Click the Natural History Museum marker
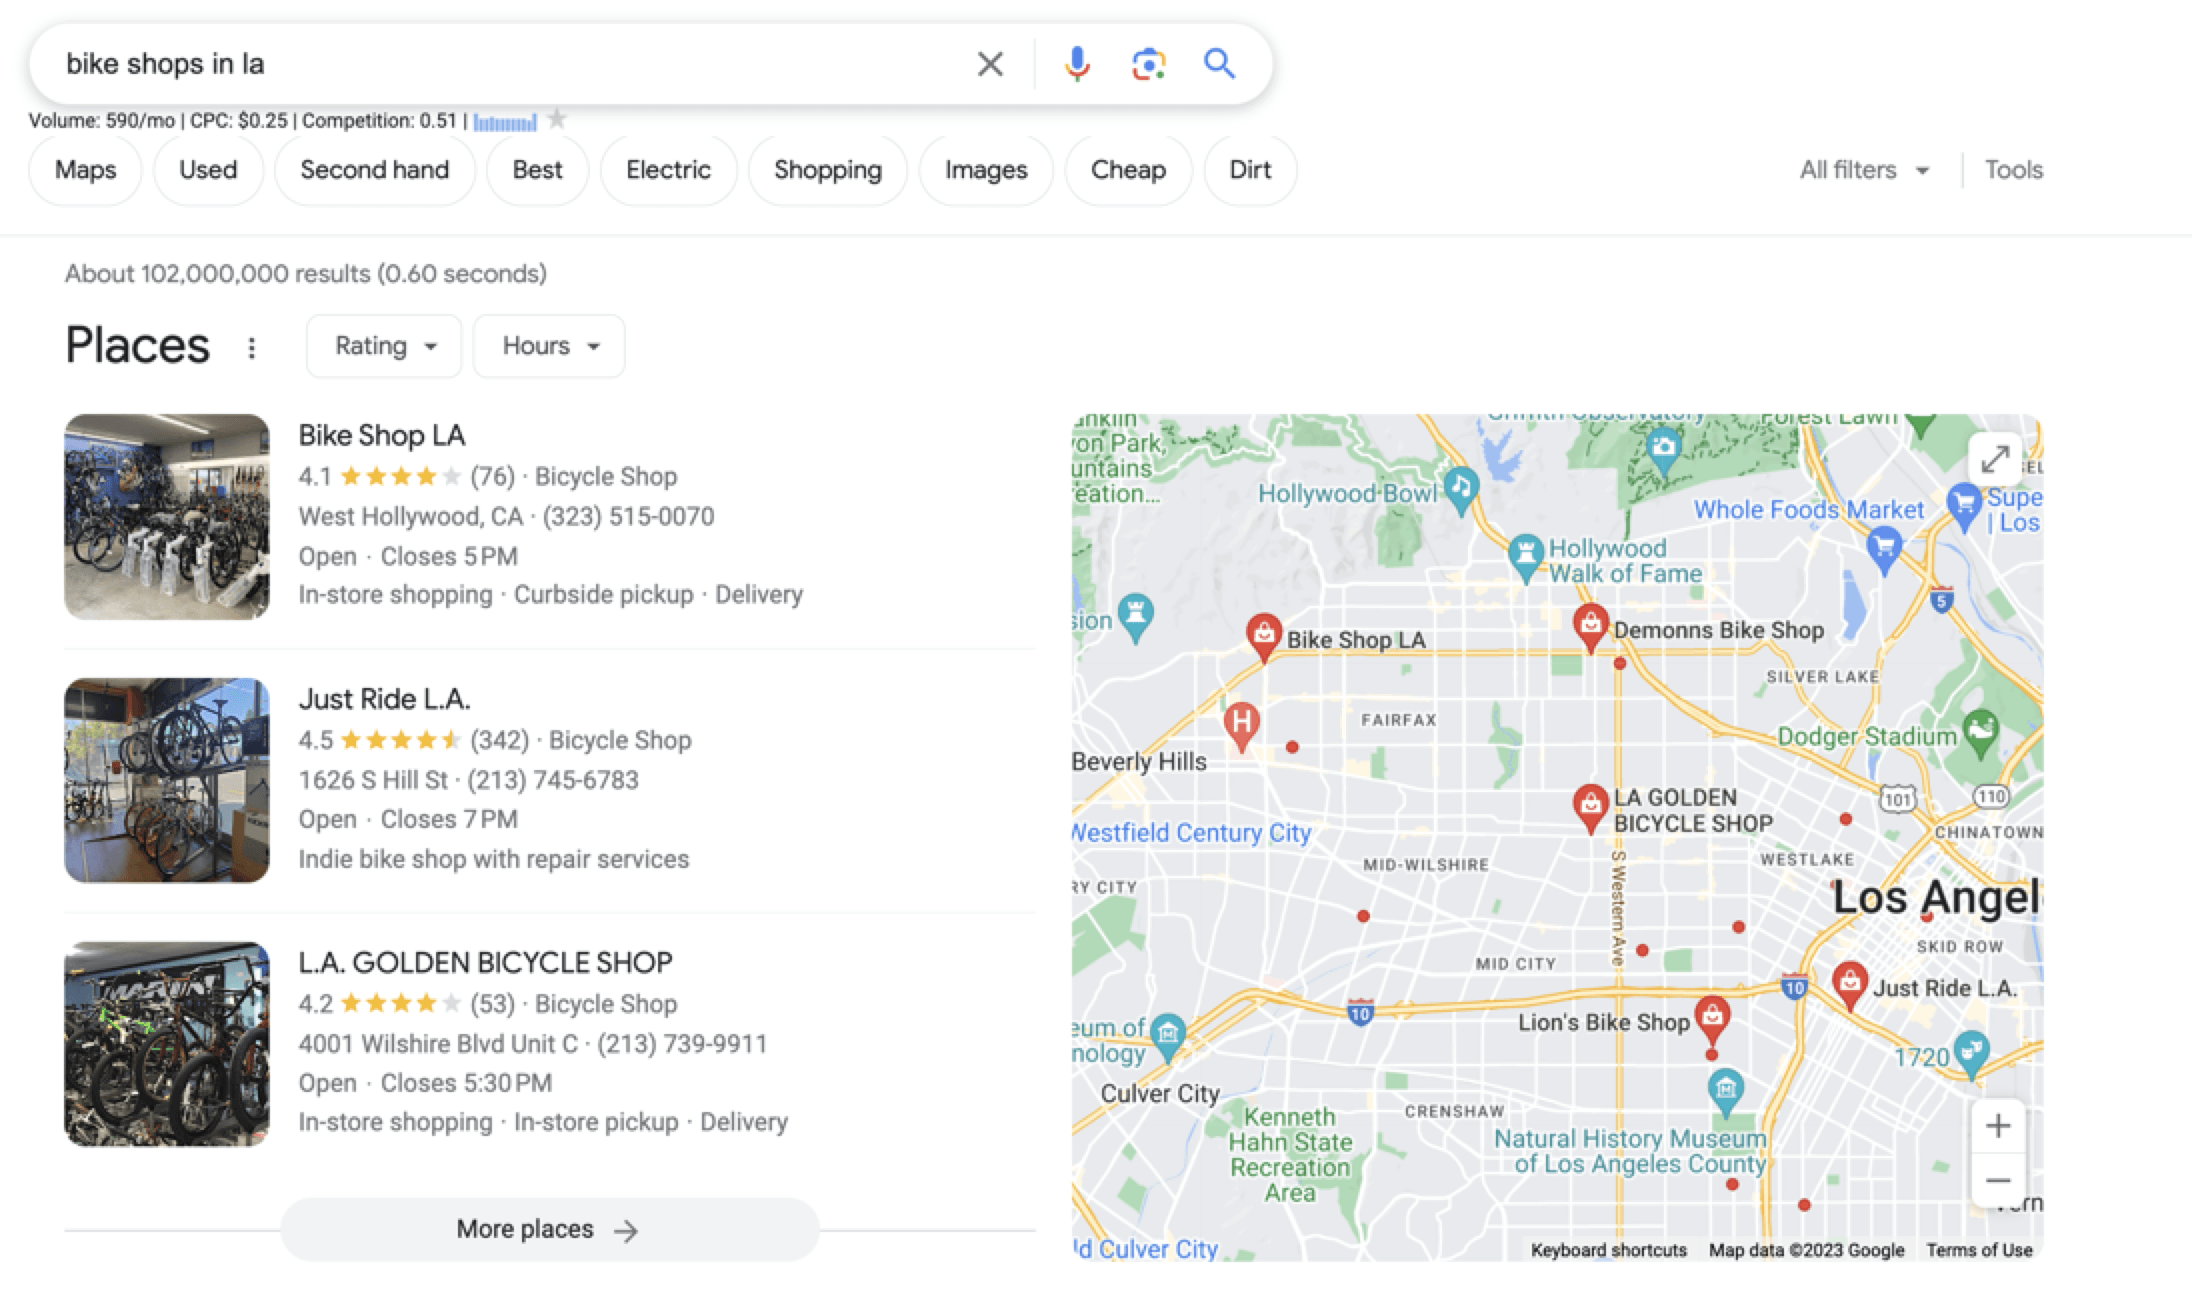Viewport: 2192px width, 1300px height. click(1726, 1092)
